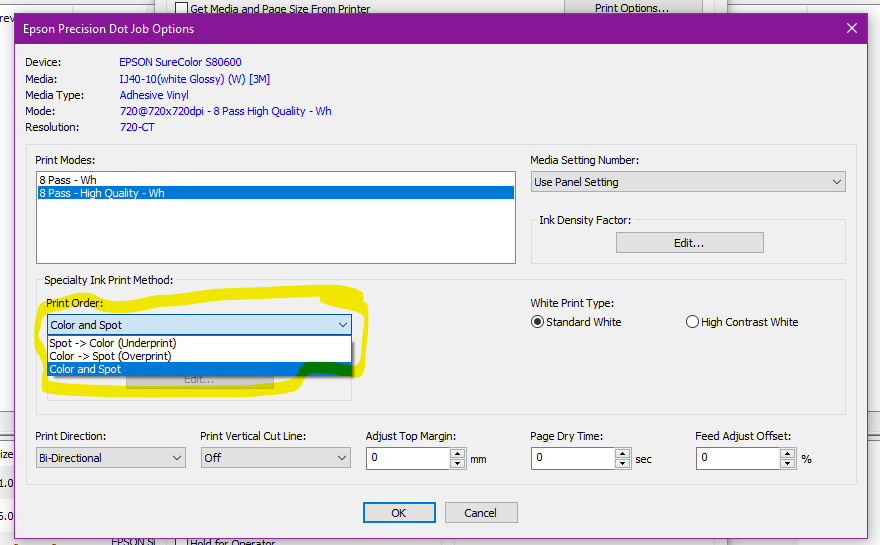
Task: Click the Ink Density Factor Edit button
Action: pos(689,243)
